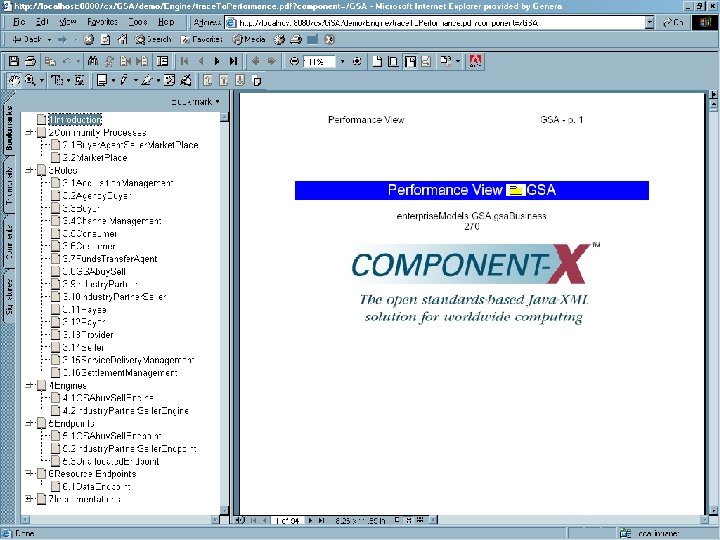The width and height of the screenshot is (720, 540).
Task: Switch to the Bookmarks side tab
Action: pyautogui.click(x=9, y=127)
